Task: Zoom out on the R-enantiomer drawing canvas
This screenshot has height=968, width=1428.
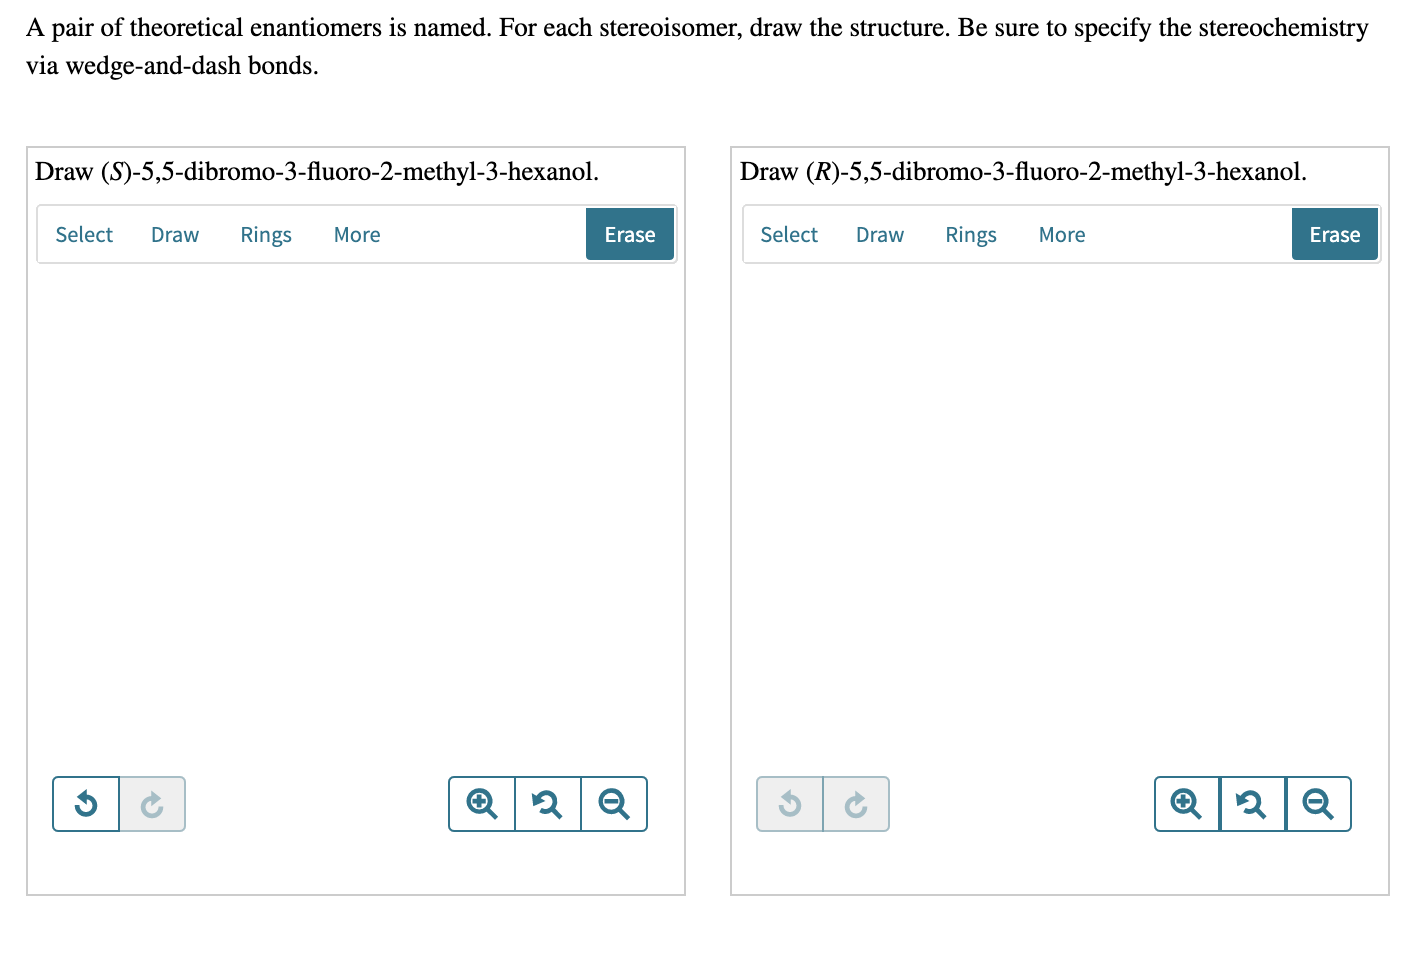Action: coord(1318,804)
